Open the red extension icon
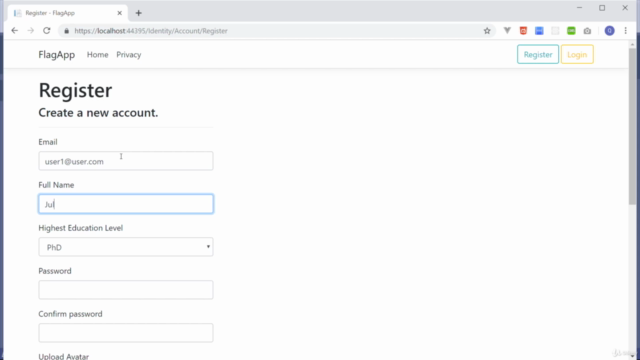640x360 pixels. (523, 31)
